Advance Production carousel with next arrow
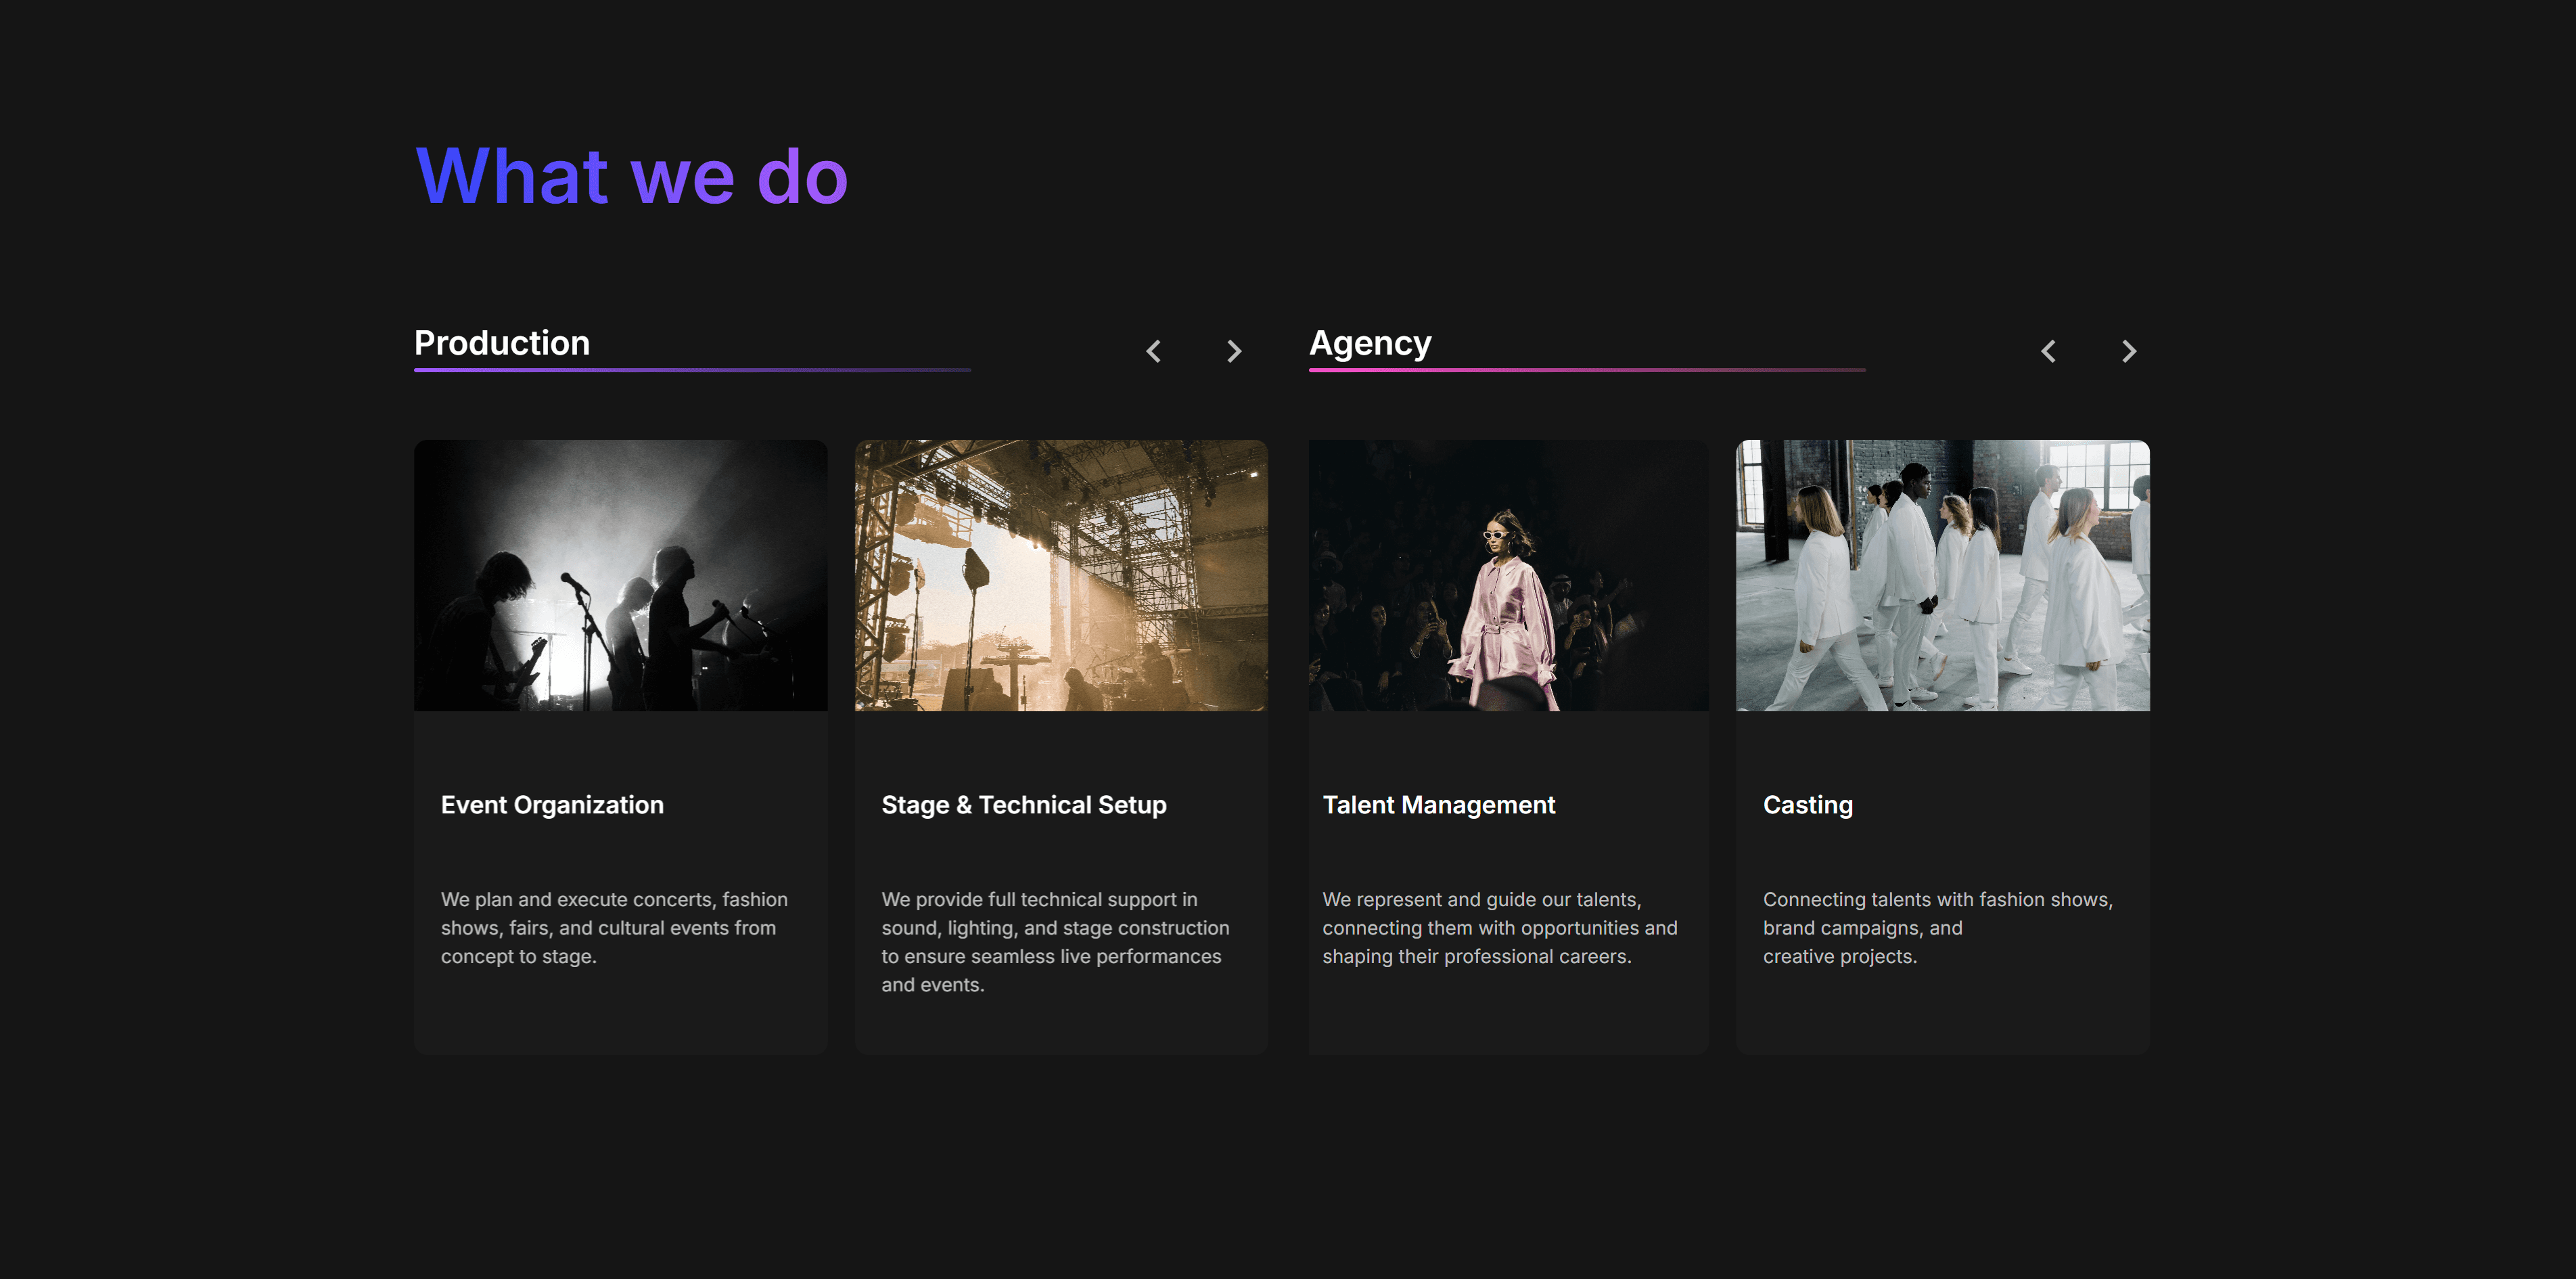The height and width of the screenshot is (1279, 2576). click(x=1234, y=351)
